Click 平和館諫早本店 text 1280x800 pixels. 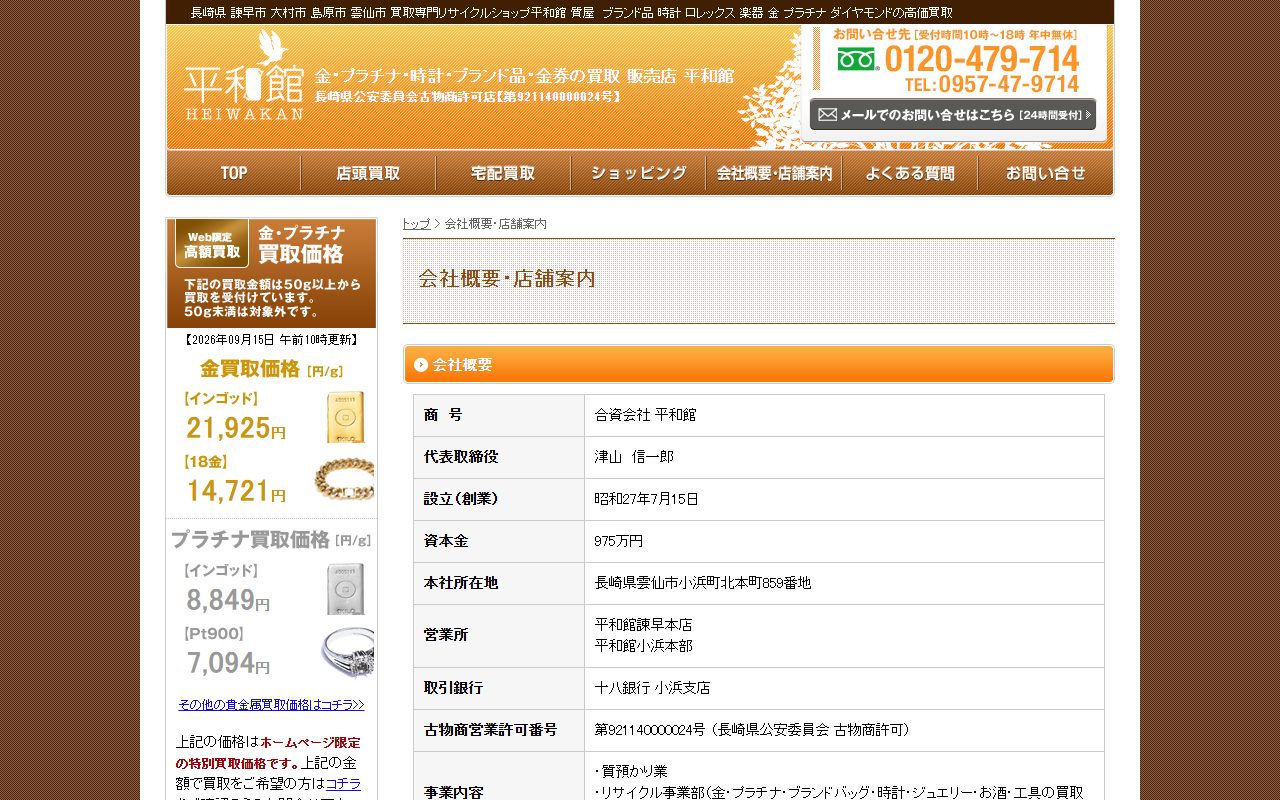[x=644, y=625]
